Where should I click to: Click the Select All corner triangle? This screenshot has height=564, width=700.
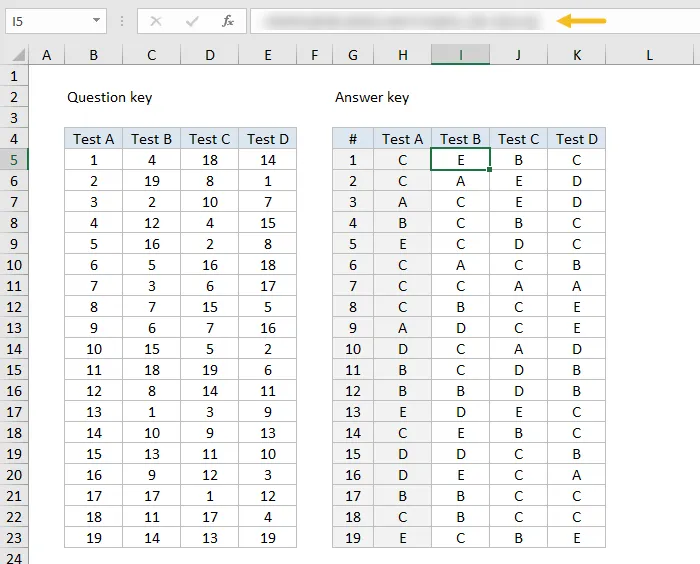[15, 56]
